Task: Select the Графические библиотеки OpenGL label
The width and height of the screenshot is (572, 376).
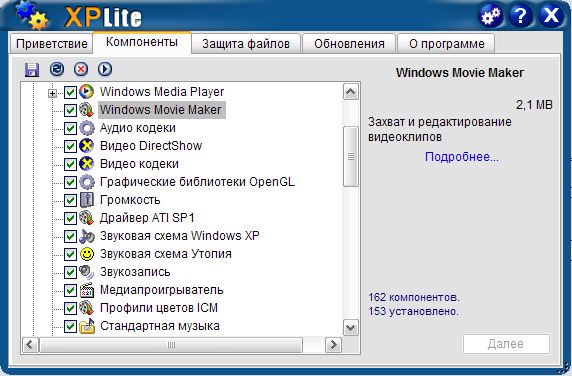Action: coord(197,182)
